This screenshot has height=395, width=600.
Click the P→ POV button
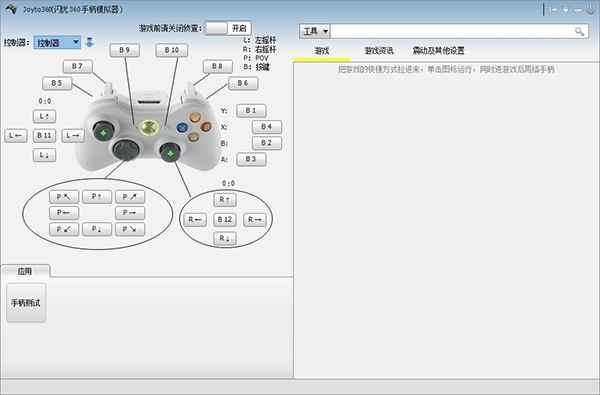pos(130,213)
